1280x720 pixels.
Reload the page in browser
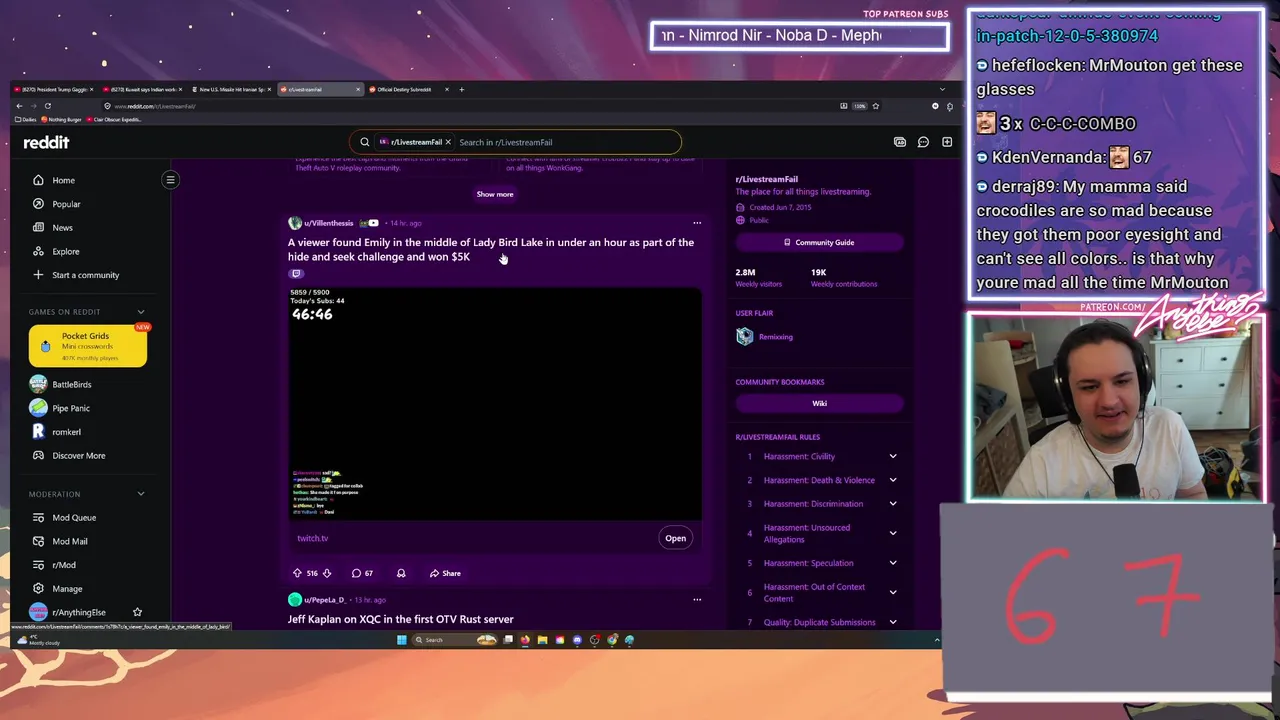point(47,106)
